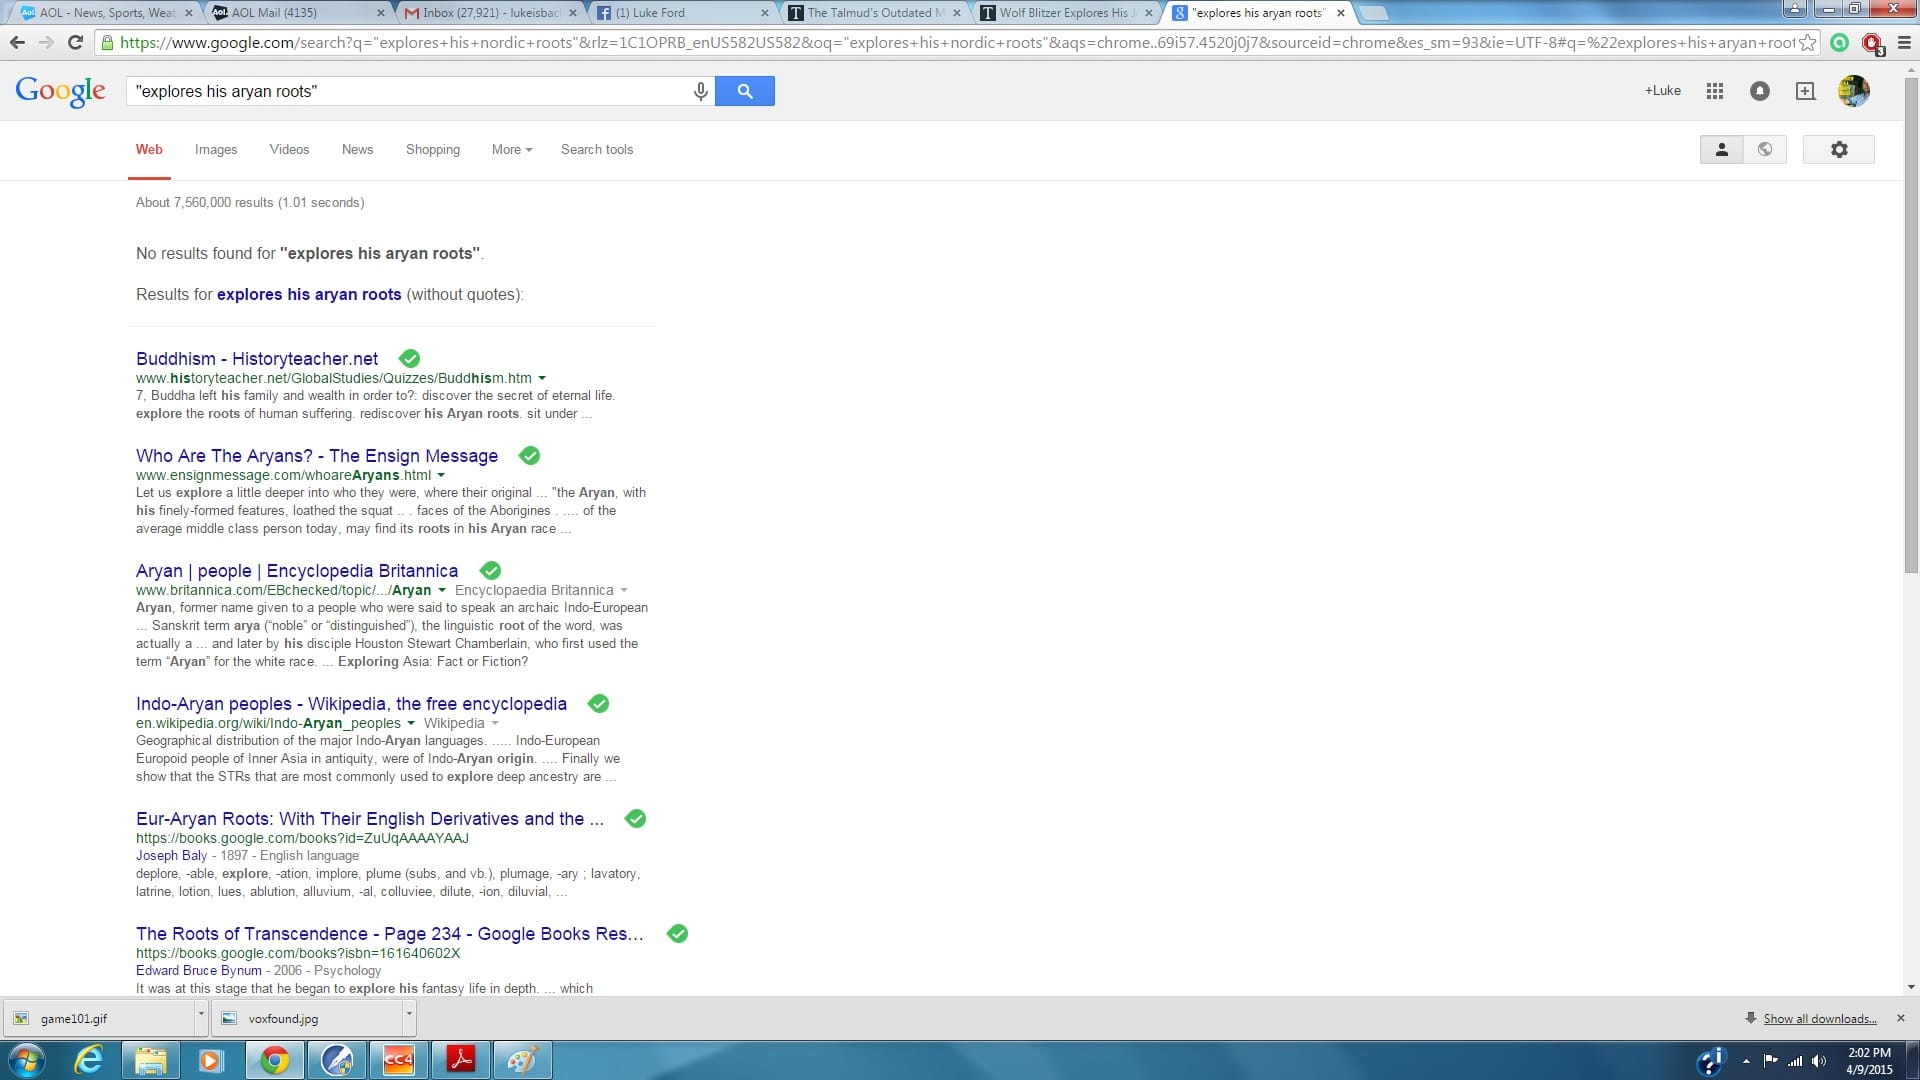
Task: Close the downloads bar
Action: tap(1901, 1018)
